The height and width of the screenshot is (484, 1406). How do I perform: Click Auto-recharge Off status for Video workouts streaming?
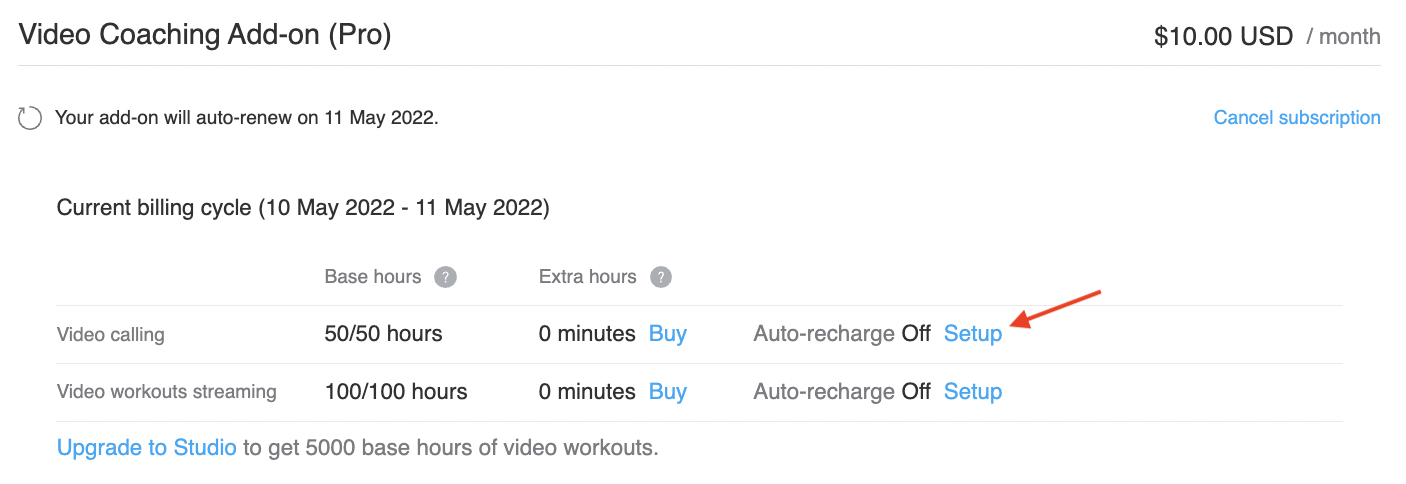842,391
